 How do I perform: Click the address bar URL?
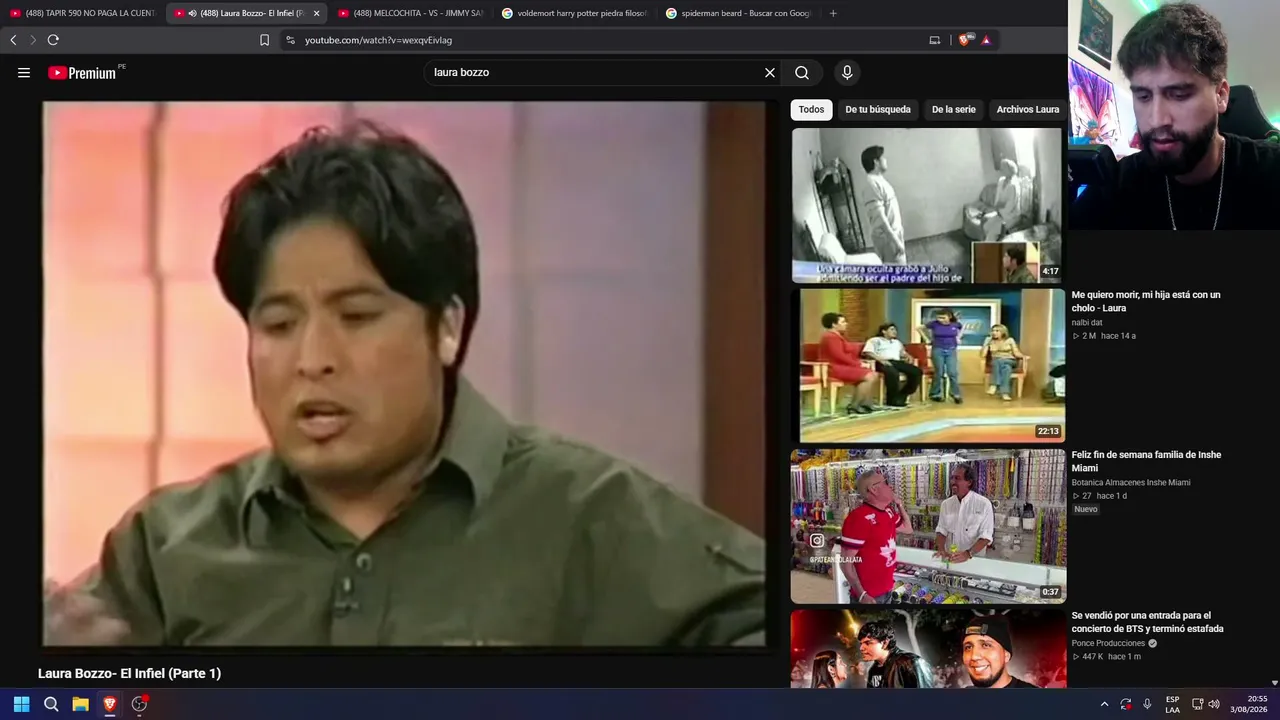378,40
